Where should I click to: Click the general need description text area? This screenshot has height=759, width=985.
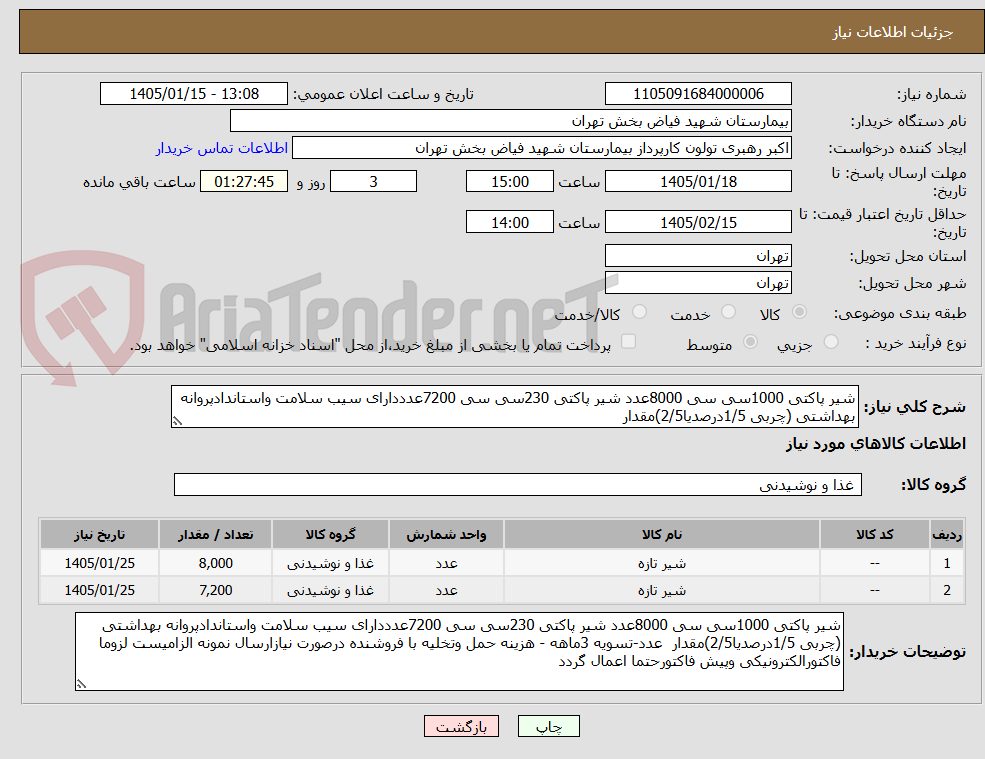[x=514, y=407]
